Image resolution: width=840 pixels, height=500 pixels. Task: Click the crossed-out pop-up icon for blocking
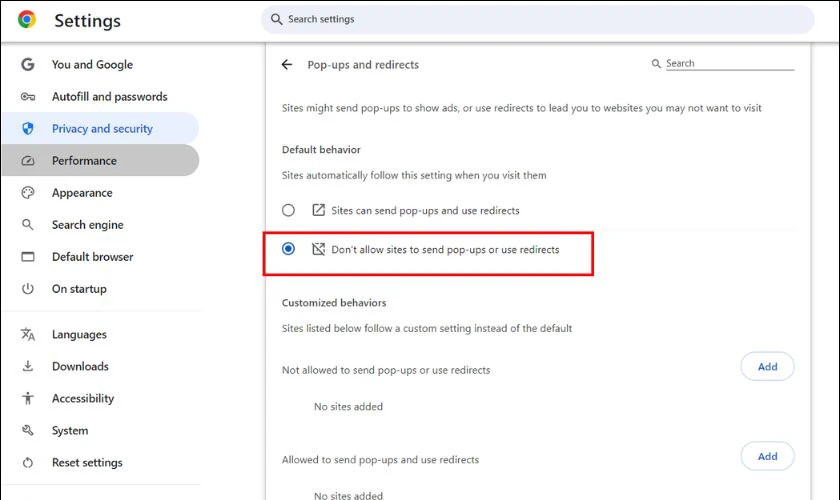(x=318, y=249)
